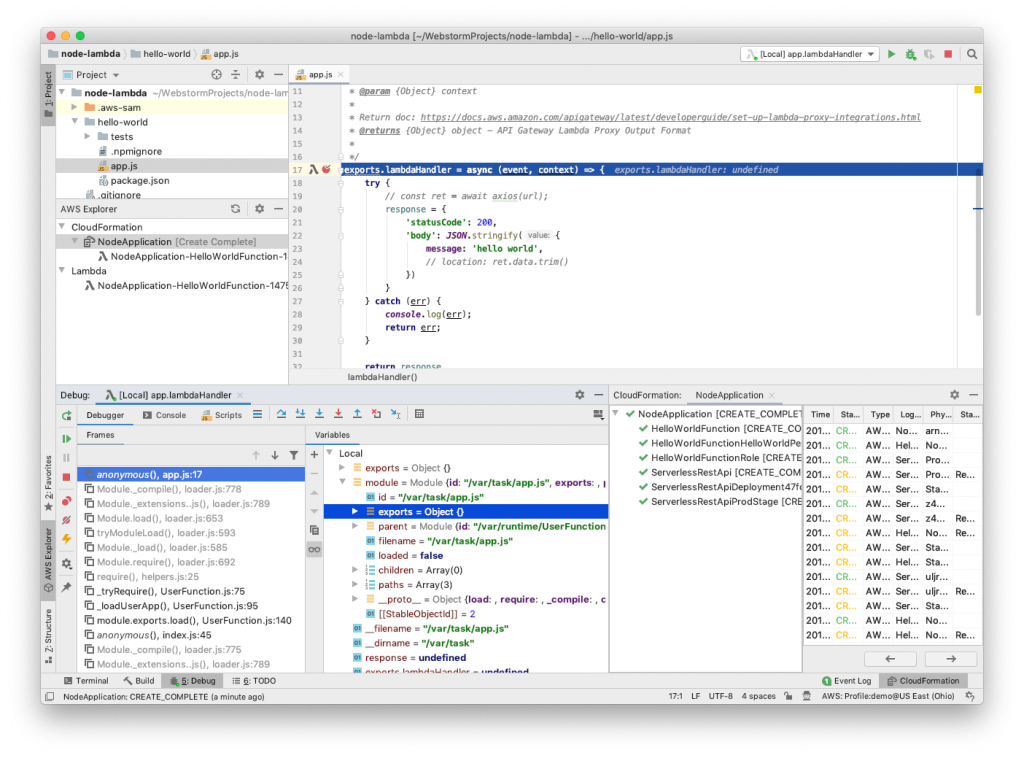The width and height of the screenshot is (1024, 758).
Task: Switch to the Console tab
Action: [164, 415]
